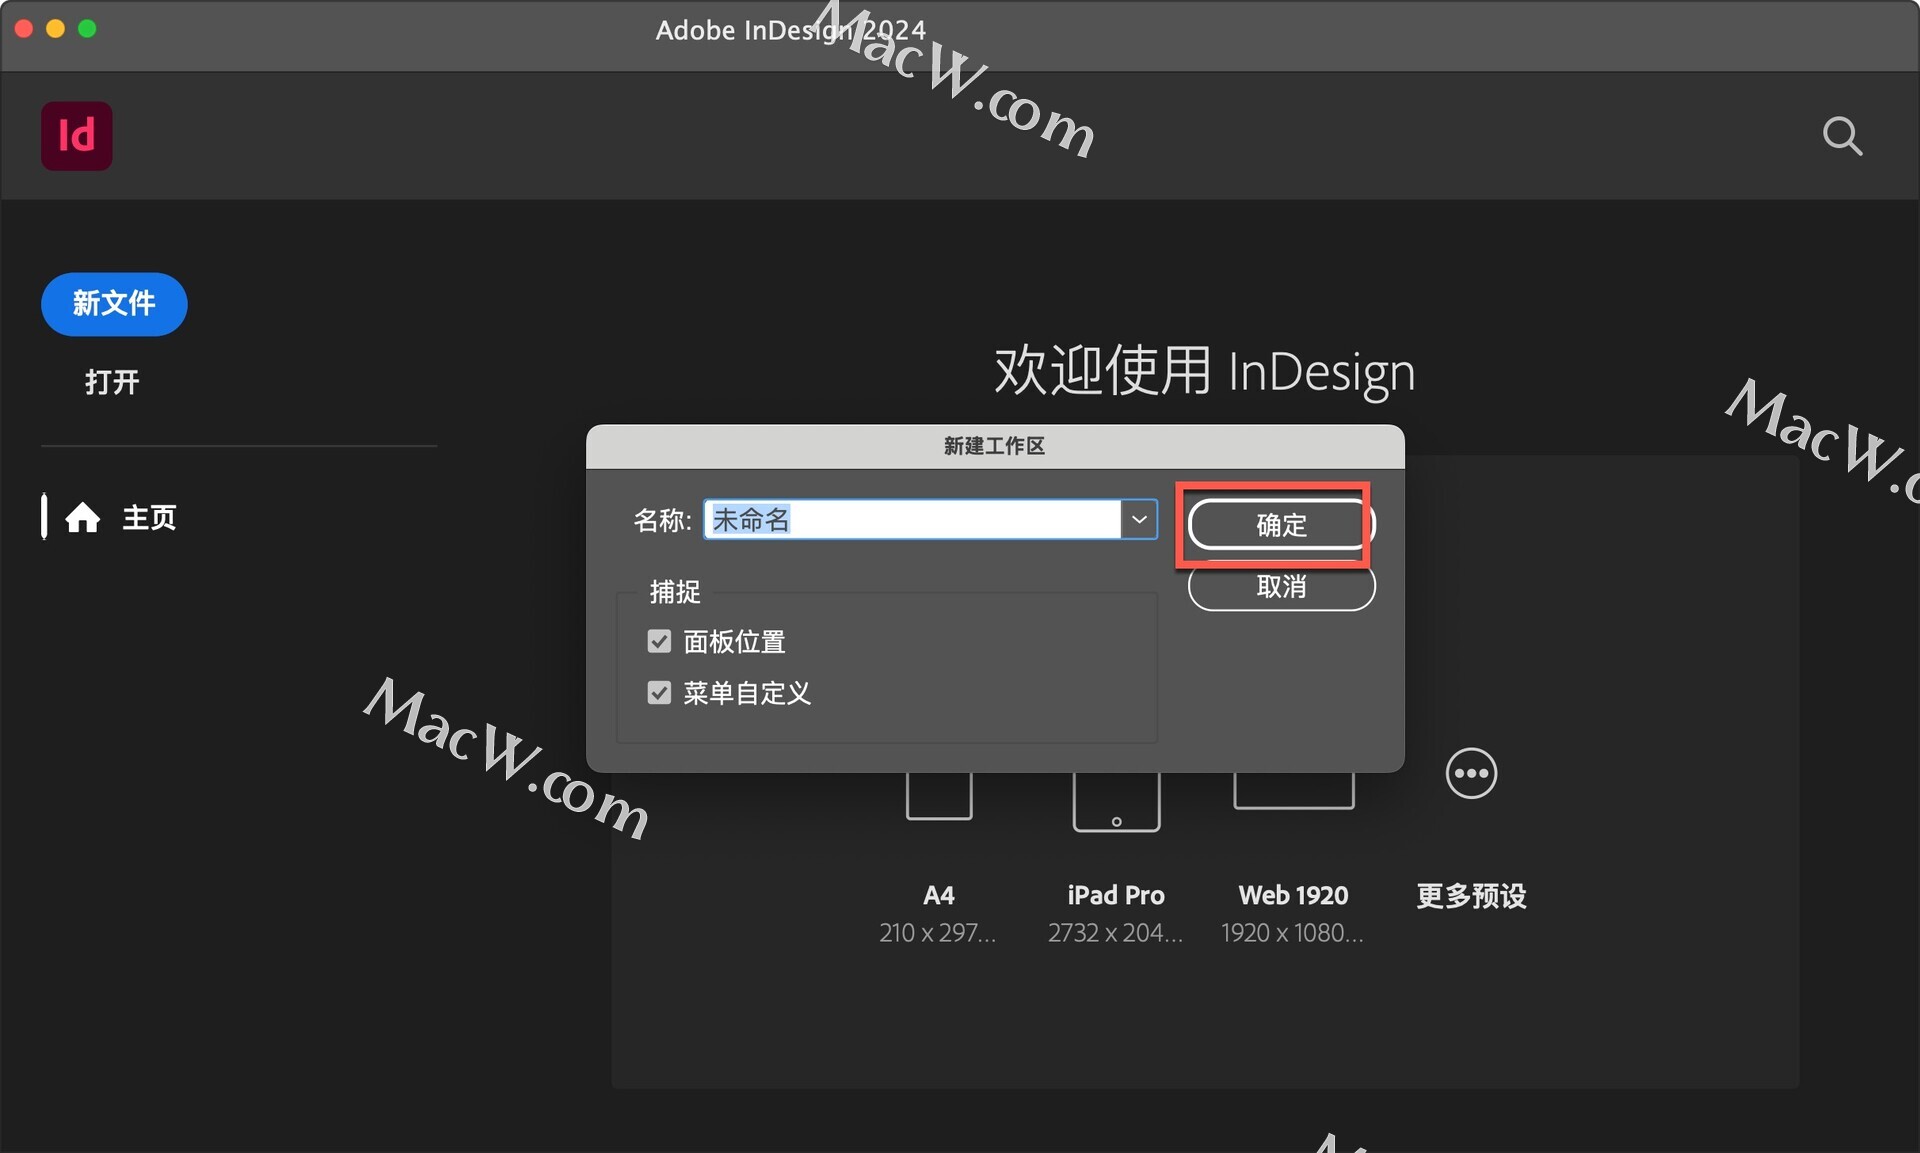Click the 打开 button
Image resolution: width=1920 pixels, height=1153 pixels.
coord(112,381)
